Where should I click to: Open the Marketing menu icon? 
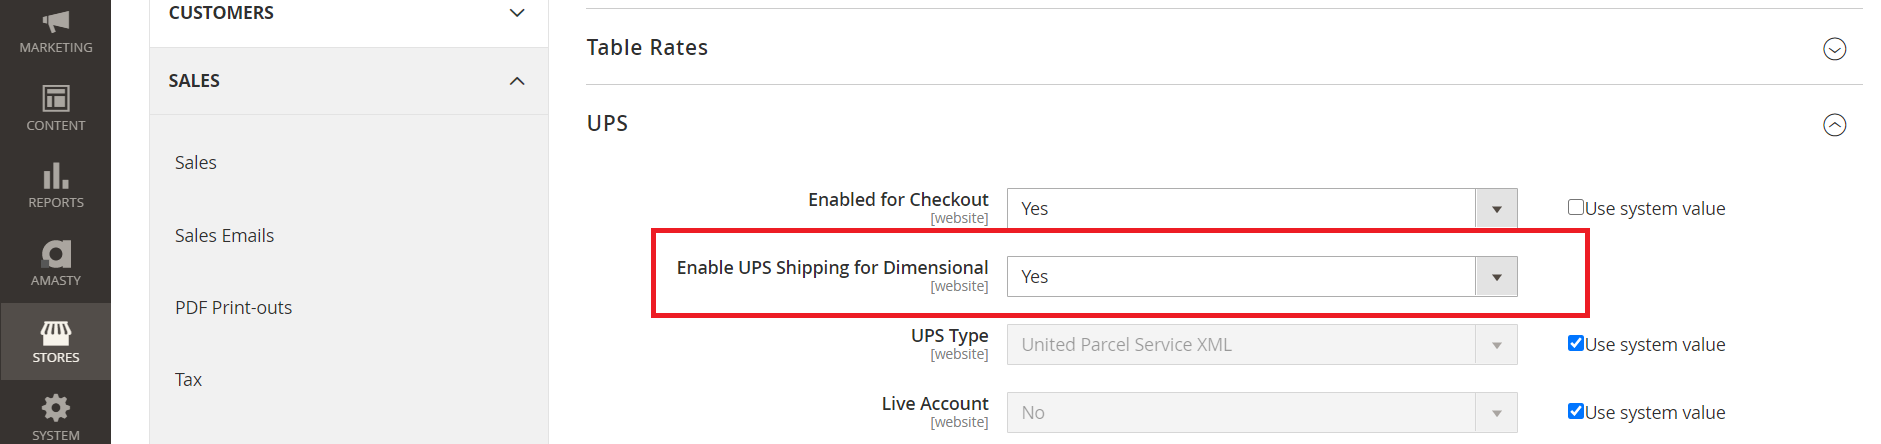pos(56,22)
